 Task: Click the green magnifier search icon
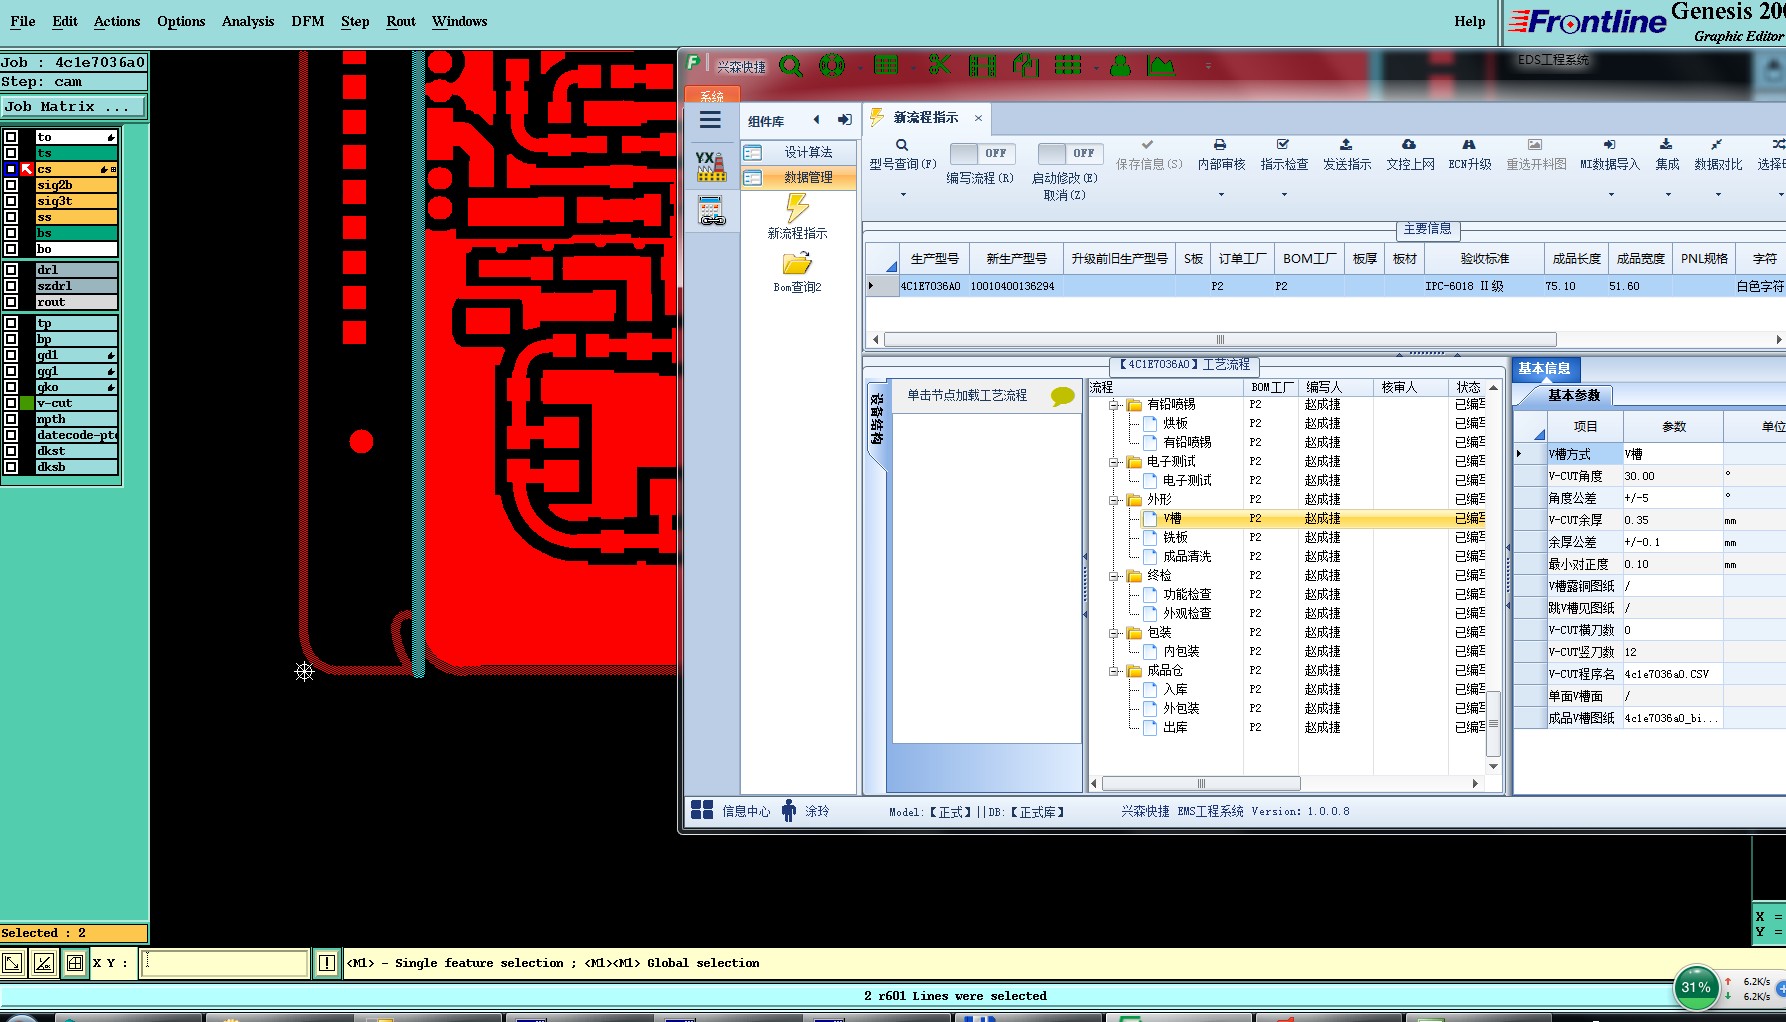pyautogui.click(x=790, y=66)
